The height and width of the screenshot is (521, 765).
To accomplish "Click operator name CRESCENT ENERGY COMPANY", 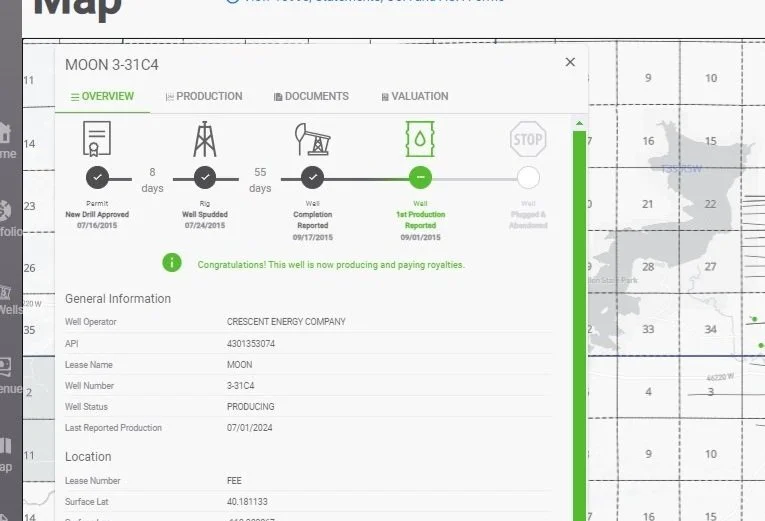I will coord(286,322).
